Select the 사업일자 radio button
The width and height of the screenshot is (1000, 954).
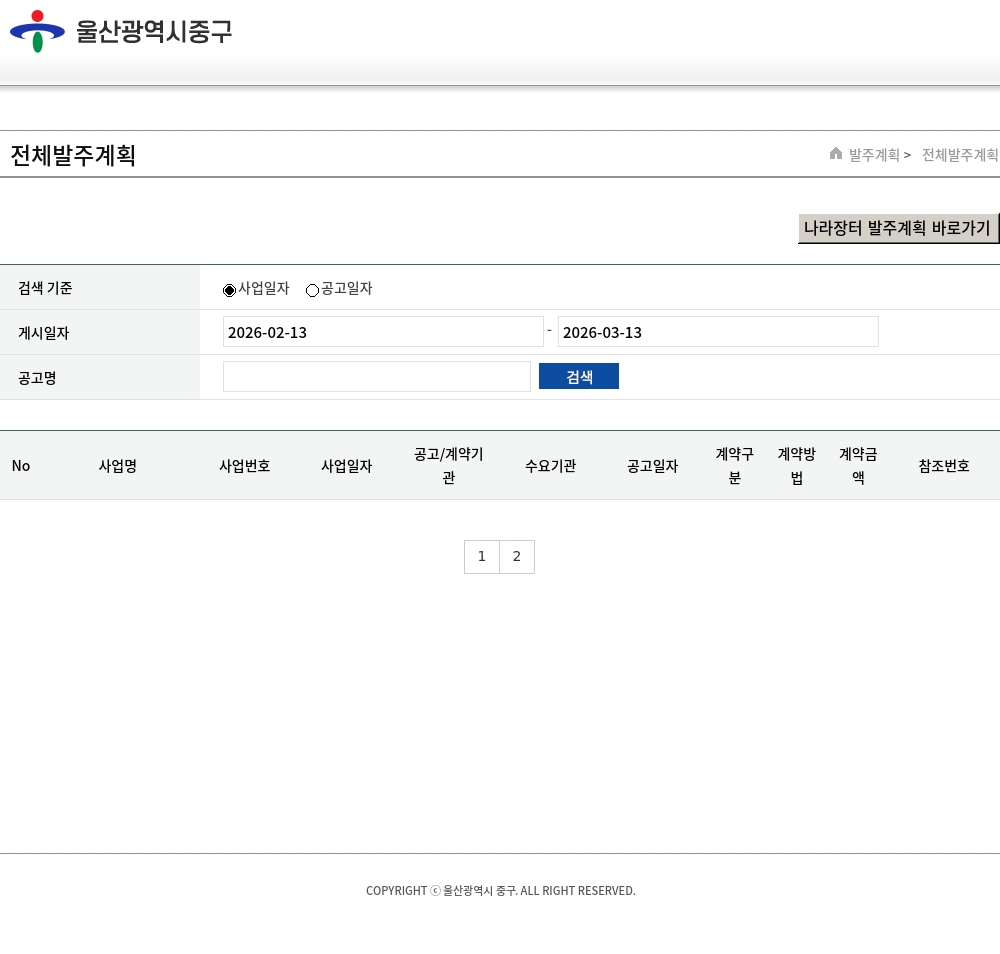229,290
